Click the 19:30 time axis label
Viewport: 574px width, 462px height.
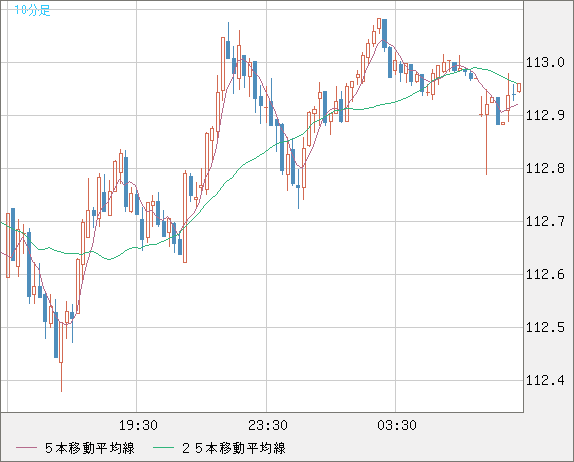[x=138, y=425]
